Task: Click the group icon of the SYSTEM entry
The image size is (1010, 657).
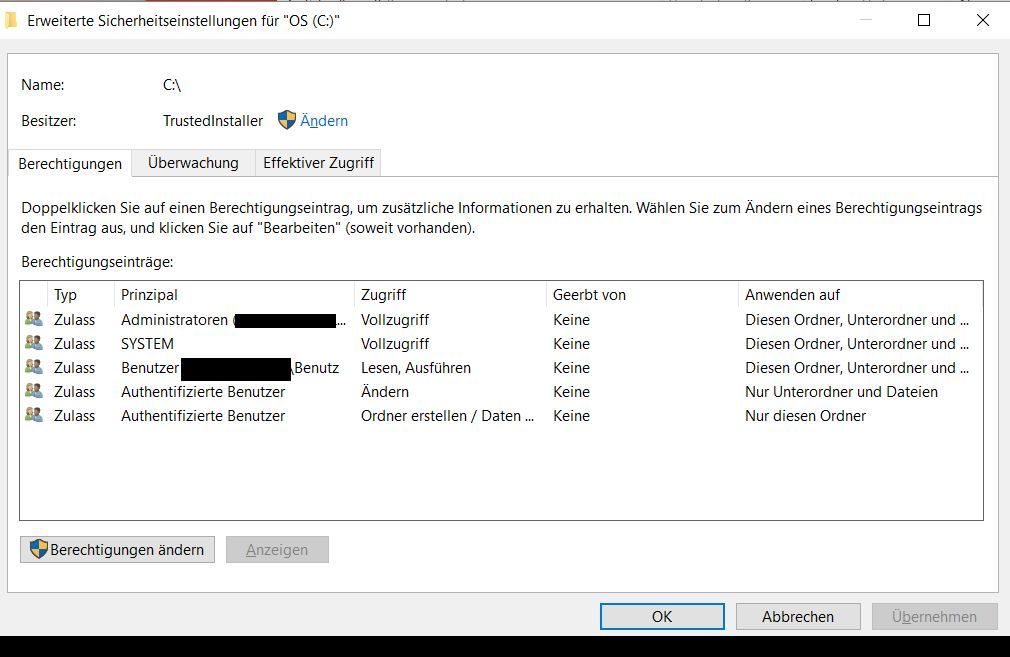Action: click(x=33, y=343)
